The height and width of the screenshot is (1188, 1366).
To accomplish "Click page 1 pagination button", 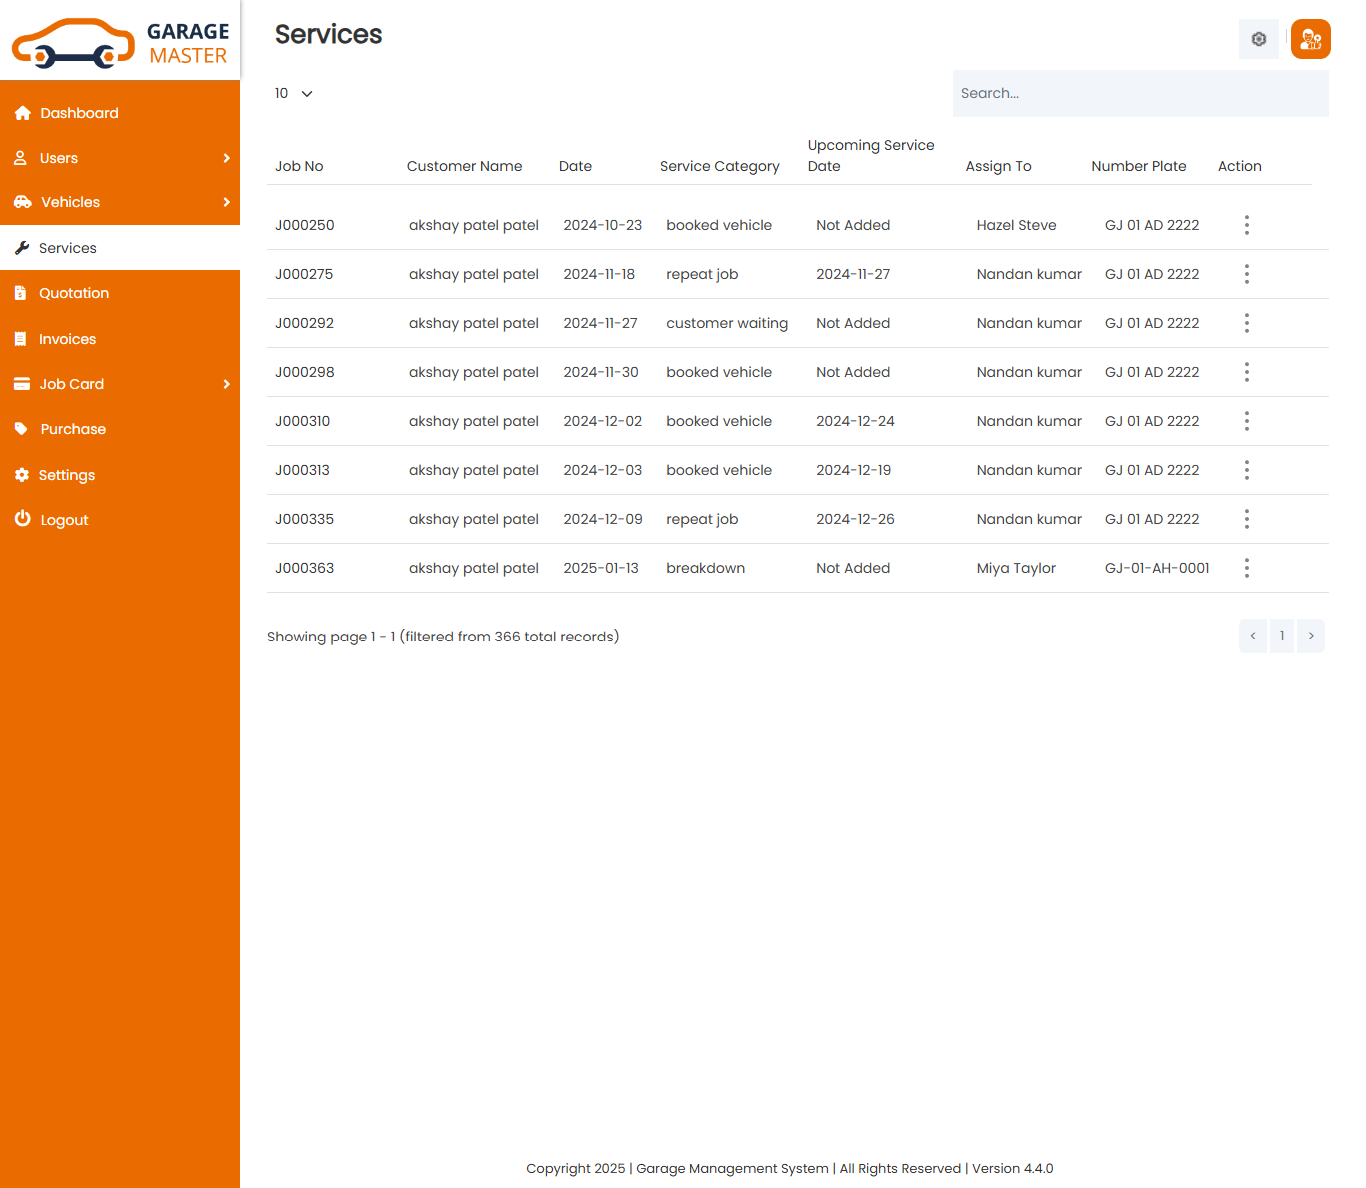I will (1281, 636).
